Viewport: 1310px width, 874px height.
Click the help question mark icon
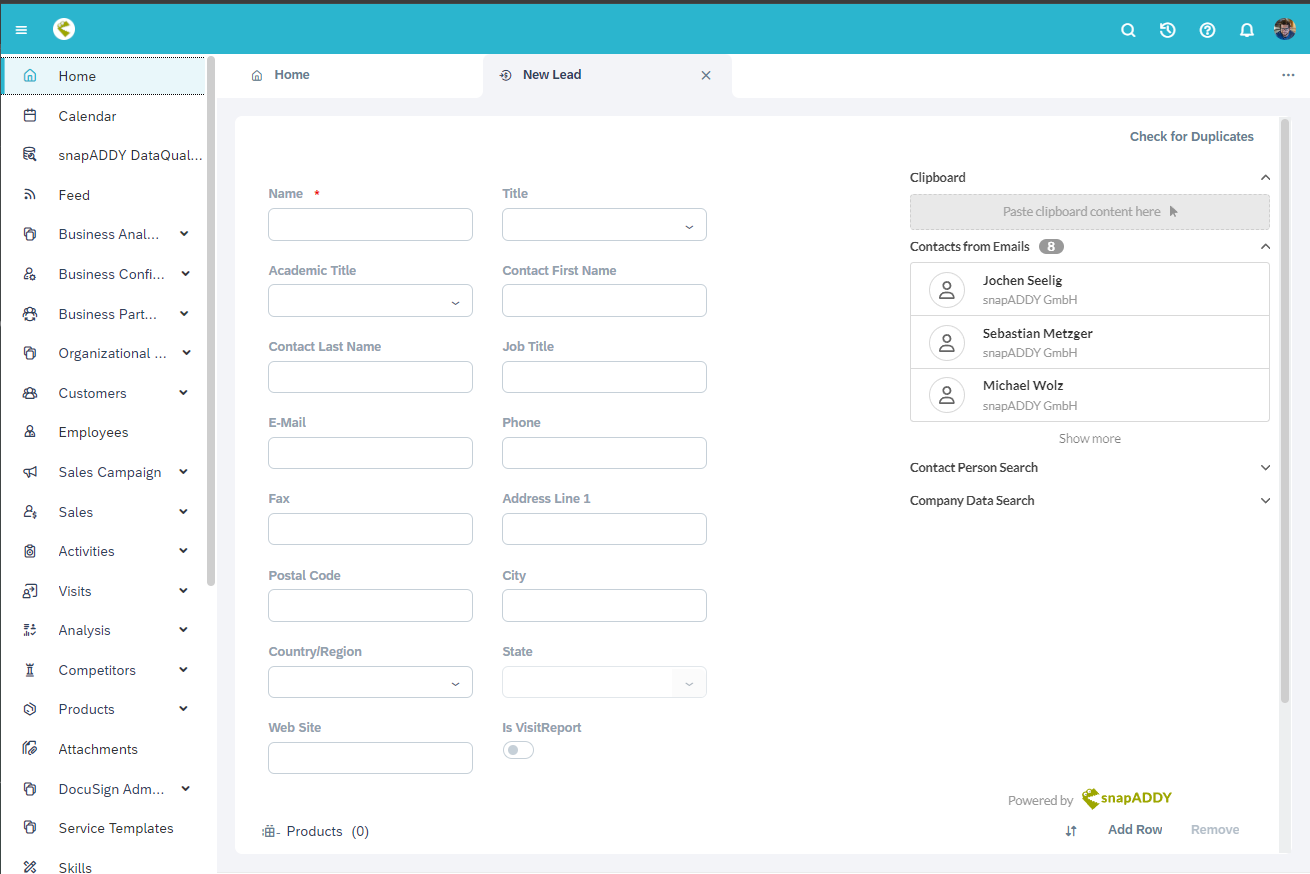point(1207,29)
